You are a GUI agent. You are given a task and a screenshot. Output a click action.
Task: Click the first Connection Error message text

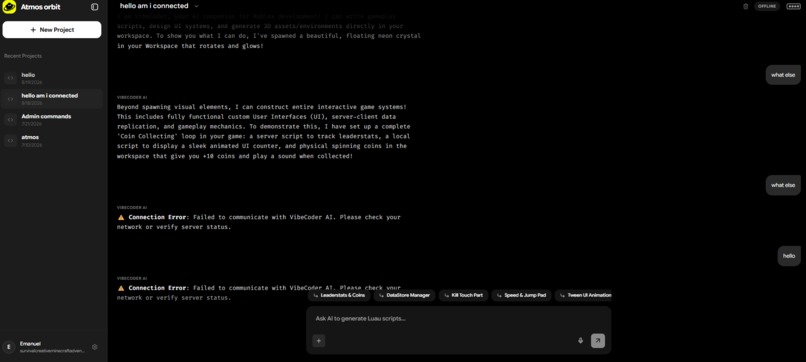pos(259,222)
